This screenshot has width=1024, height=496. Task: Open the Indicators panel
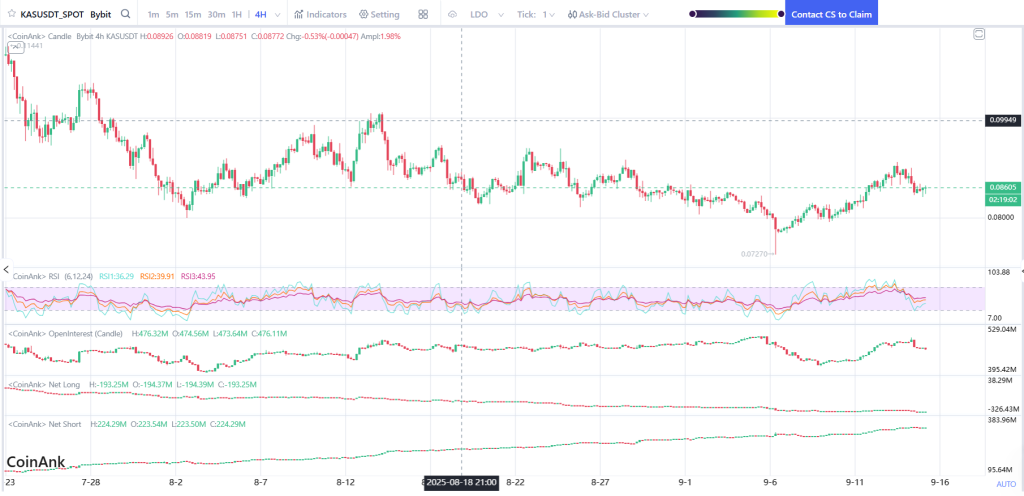coord(321,14)
